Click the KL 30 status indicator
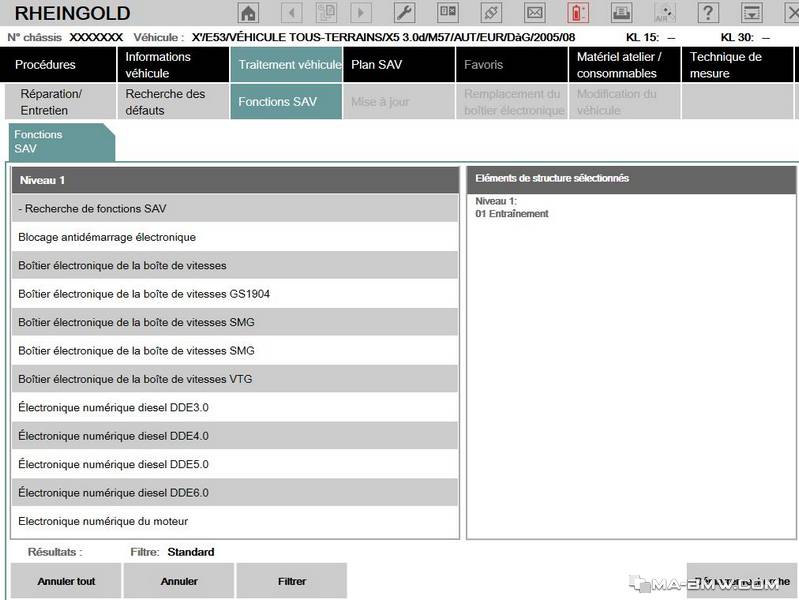This screenshot has width=799, height=600. coord(745,37)
